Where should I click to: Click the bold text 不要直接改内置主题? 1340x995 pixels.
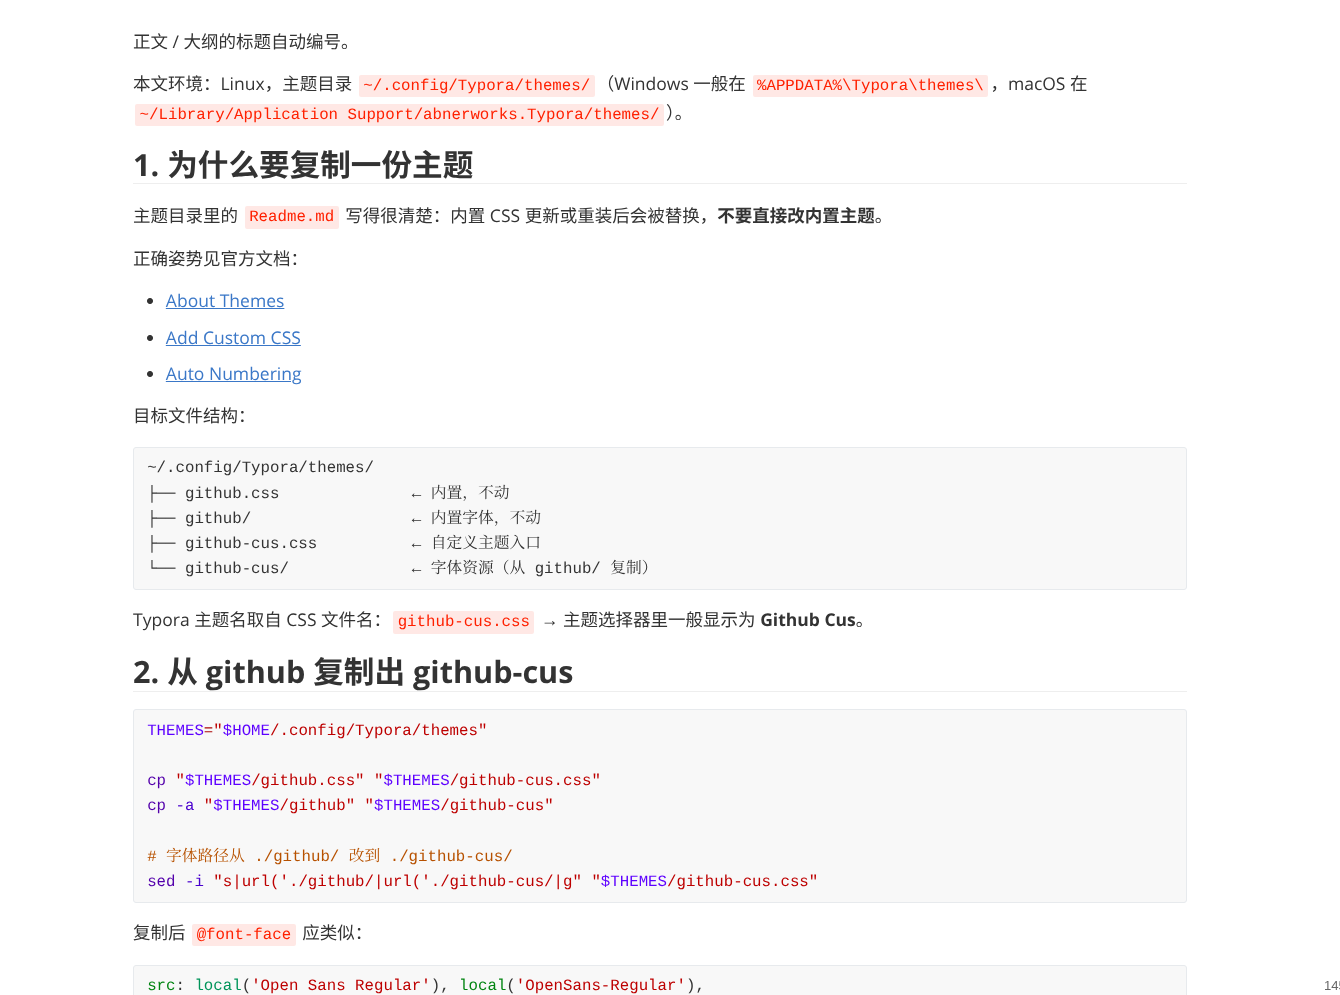click(796, 216)
